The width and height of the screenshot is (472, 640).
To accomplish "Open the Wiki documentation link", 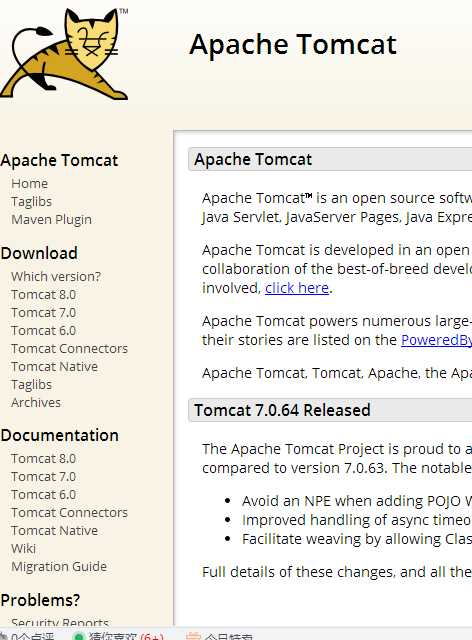I will point(23,549).
